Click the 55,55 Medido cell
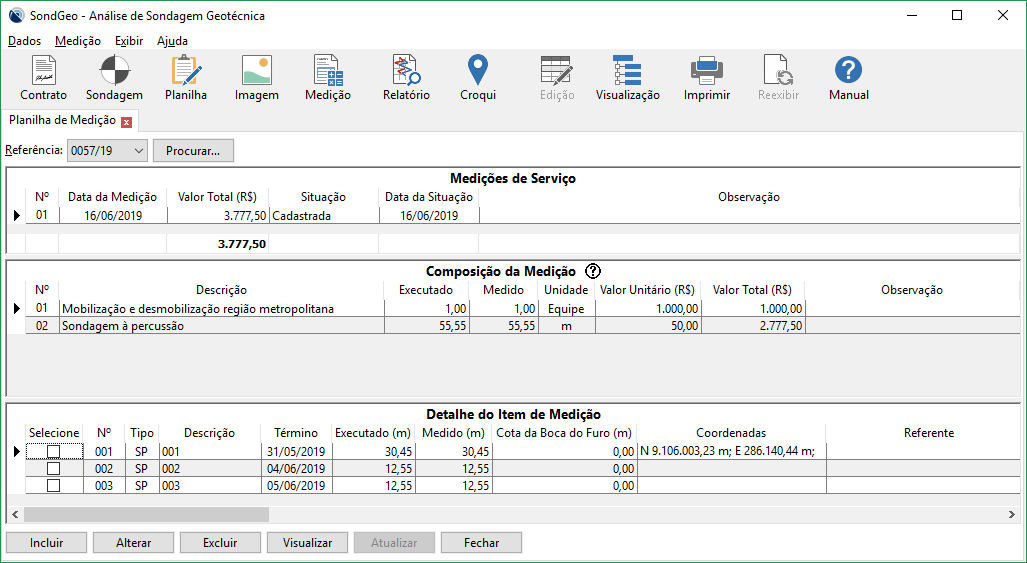The height and width of the screenshot is (563, 1027). 503,325
